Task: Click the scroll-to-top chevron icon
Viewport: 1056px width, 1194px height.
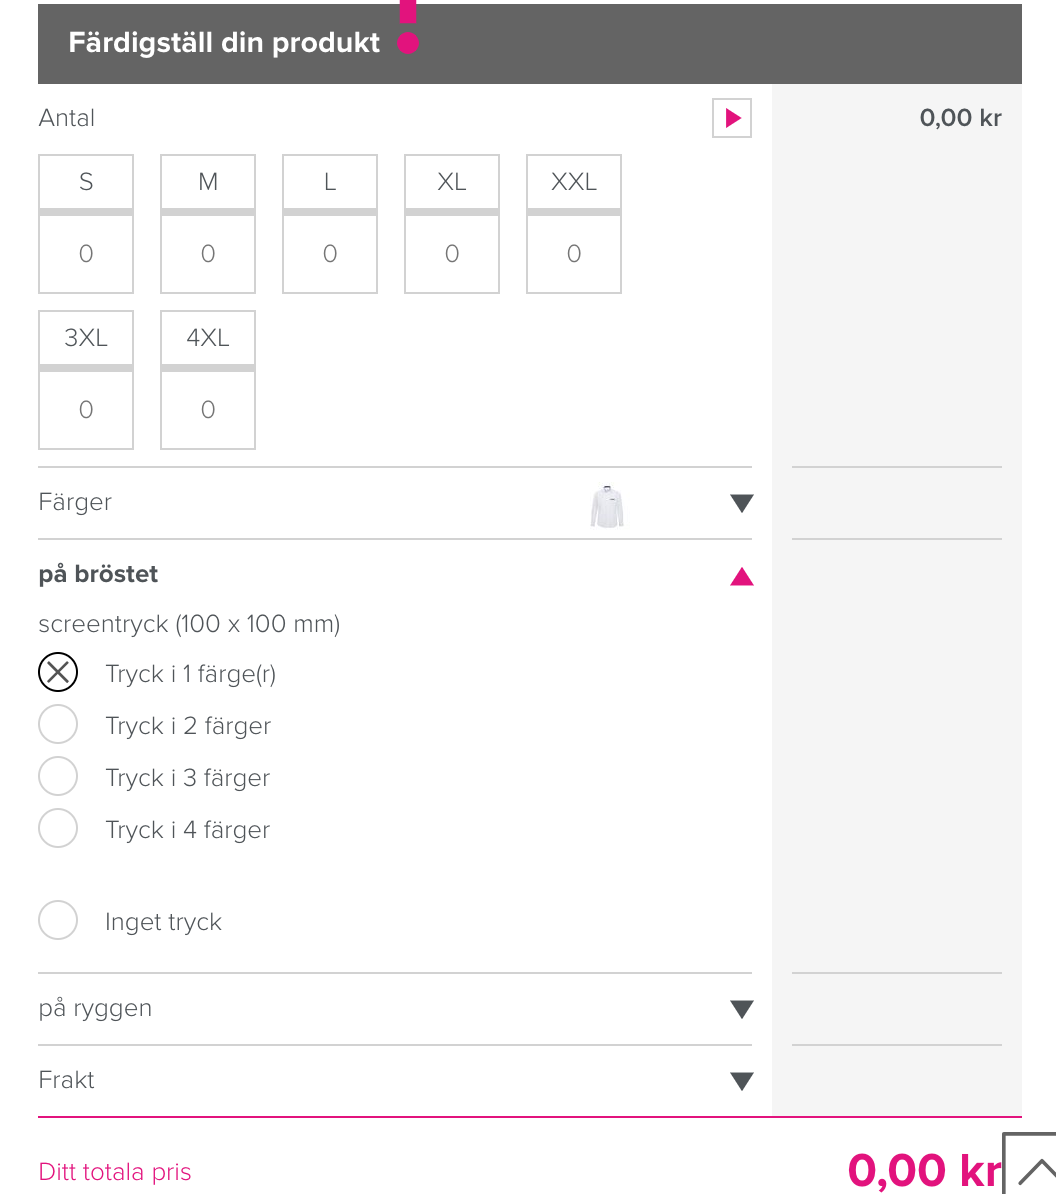Action: click(1034, 1168)
